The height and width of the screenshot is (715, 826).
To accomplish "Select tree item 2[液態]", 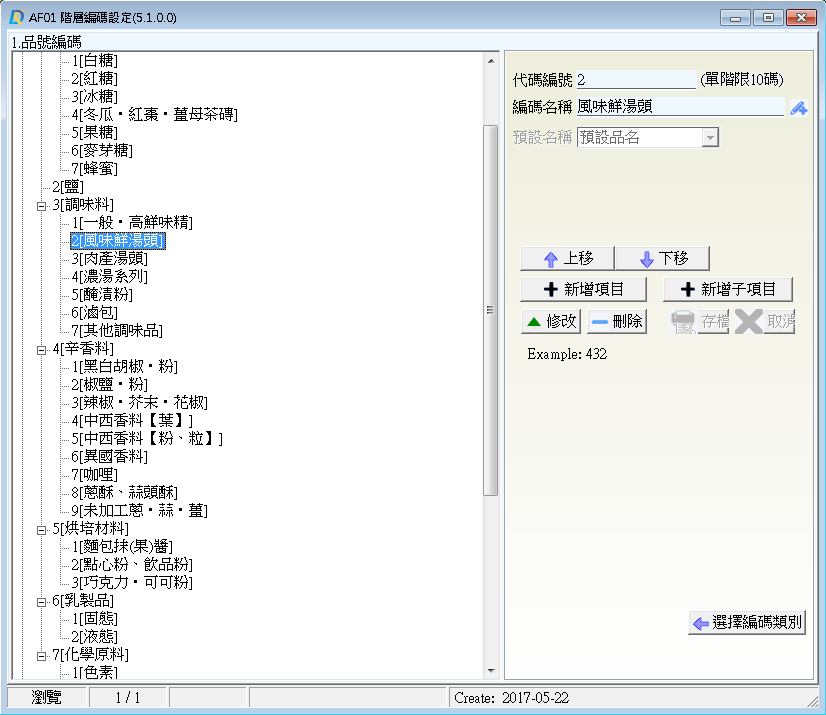I will click(95, 636).
